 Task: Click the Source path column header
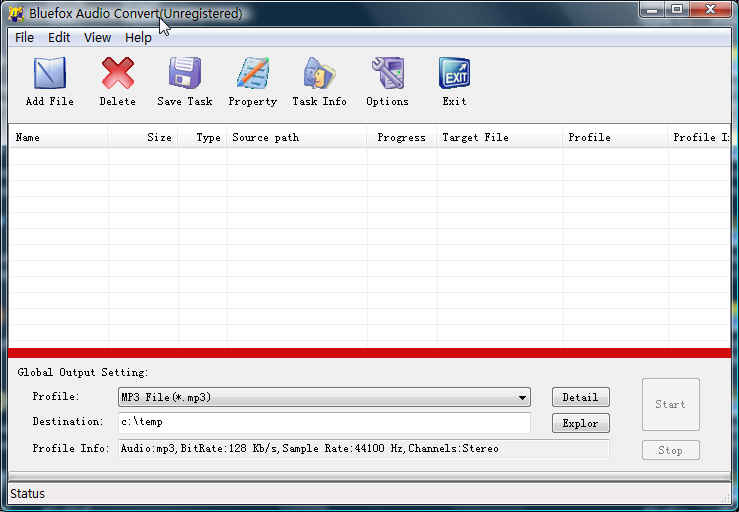click(297, 138)
